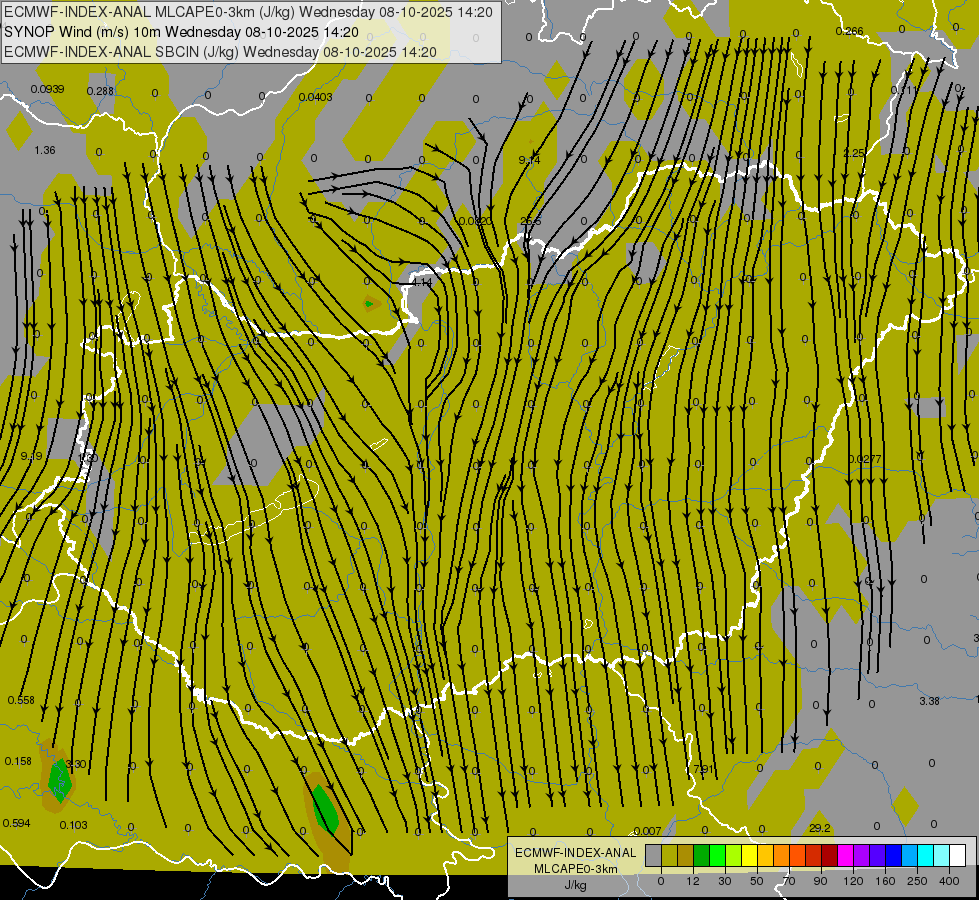Pick the magenta legend swatch near 120

pos(845,855)
